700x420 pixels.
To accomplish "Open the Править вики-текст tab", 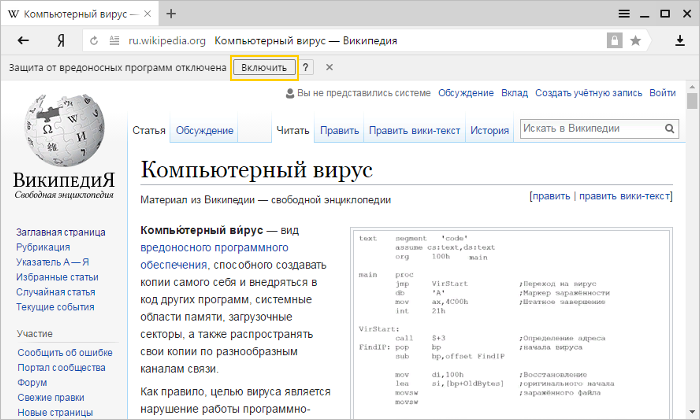I will 414,130.
